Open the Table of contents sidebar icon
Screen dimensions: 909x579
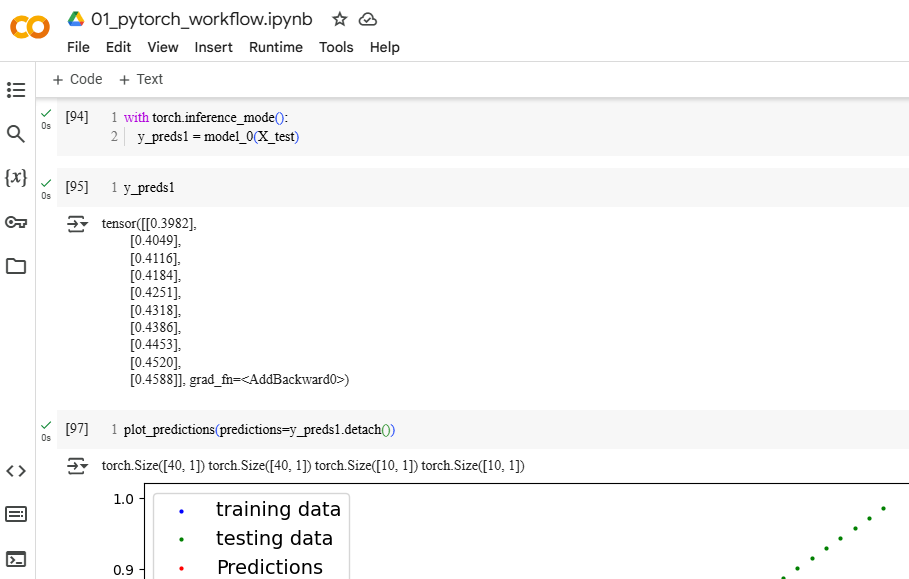pyautogui.click(x=16, y=90)
